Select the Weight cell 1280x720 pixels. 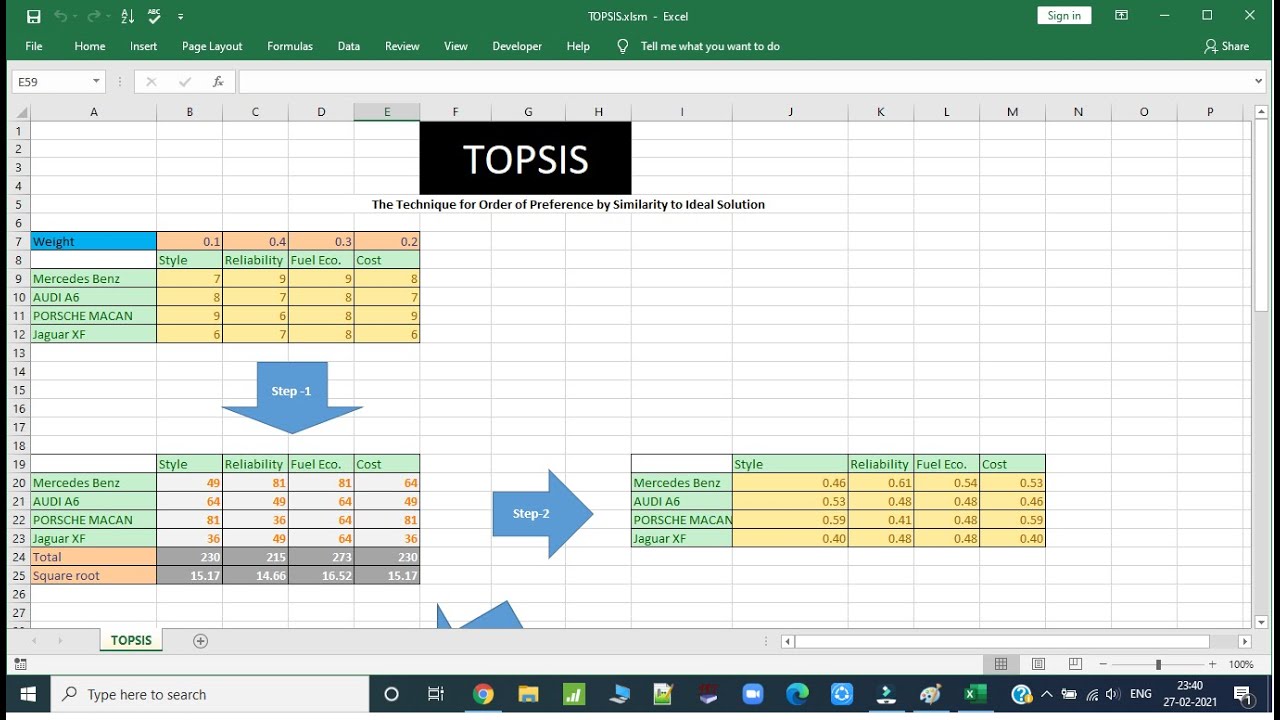coord(94,241)
